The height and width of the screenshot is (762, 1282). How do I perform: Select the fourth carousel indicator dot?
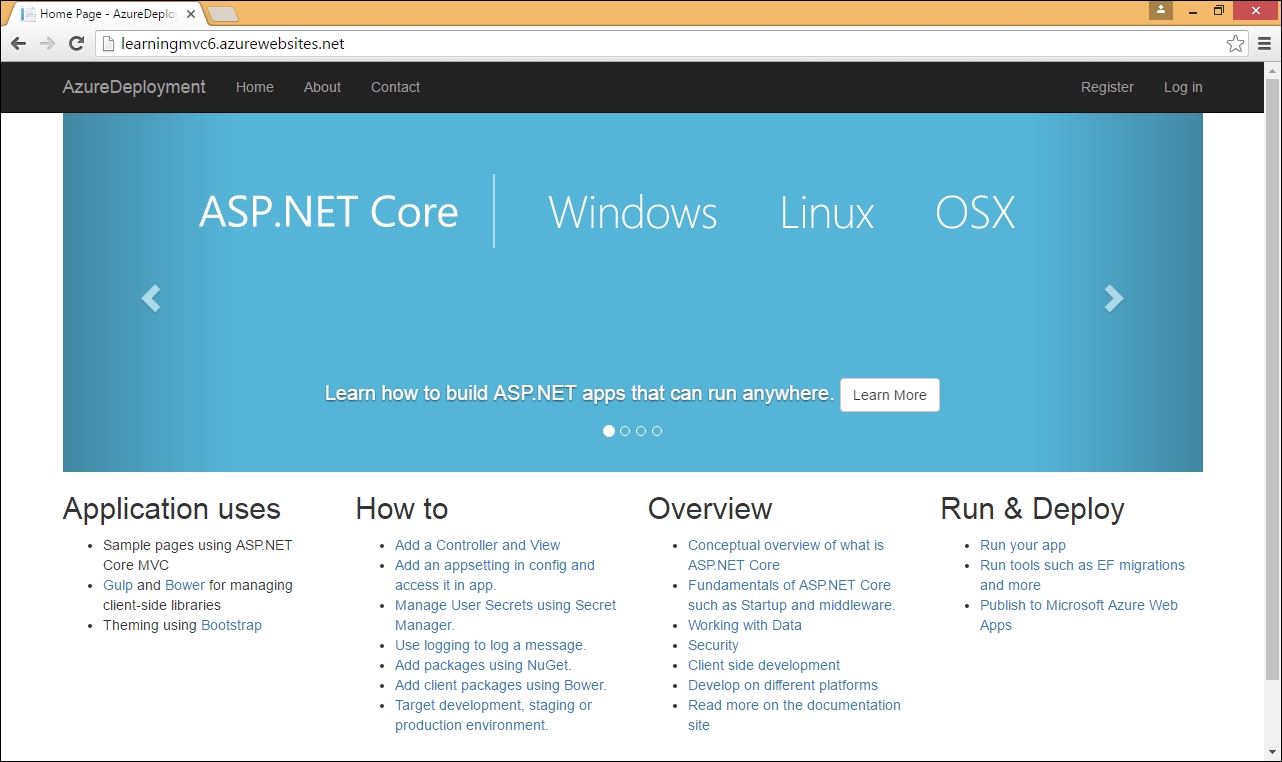(657, 431)
